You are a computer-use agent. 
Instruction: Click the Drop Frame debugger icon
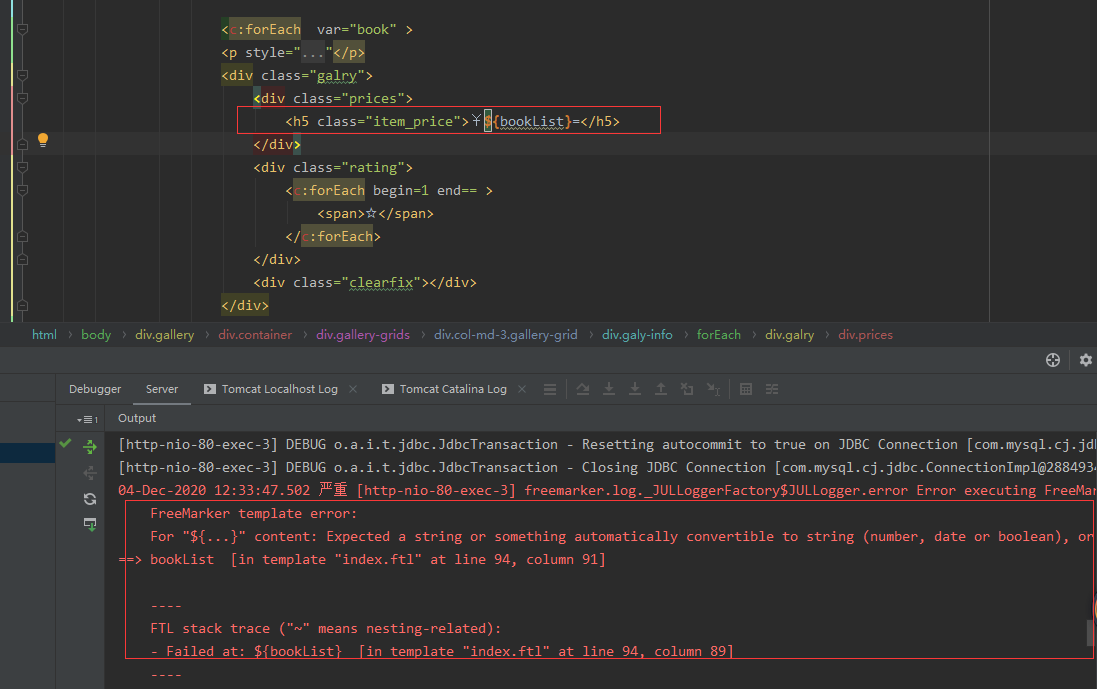click(x=687, y=389)
